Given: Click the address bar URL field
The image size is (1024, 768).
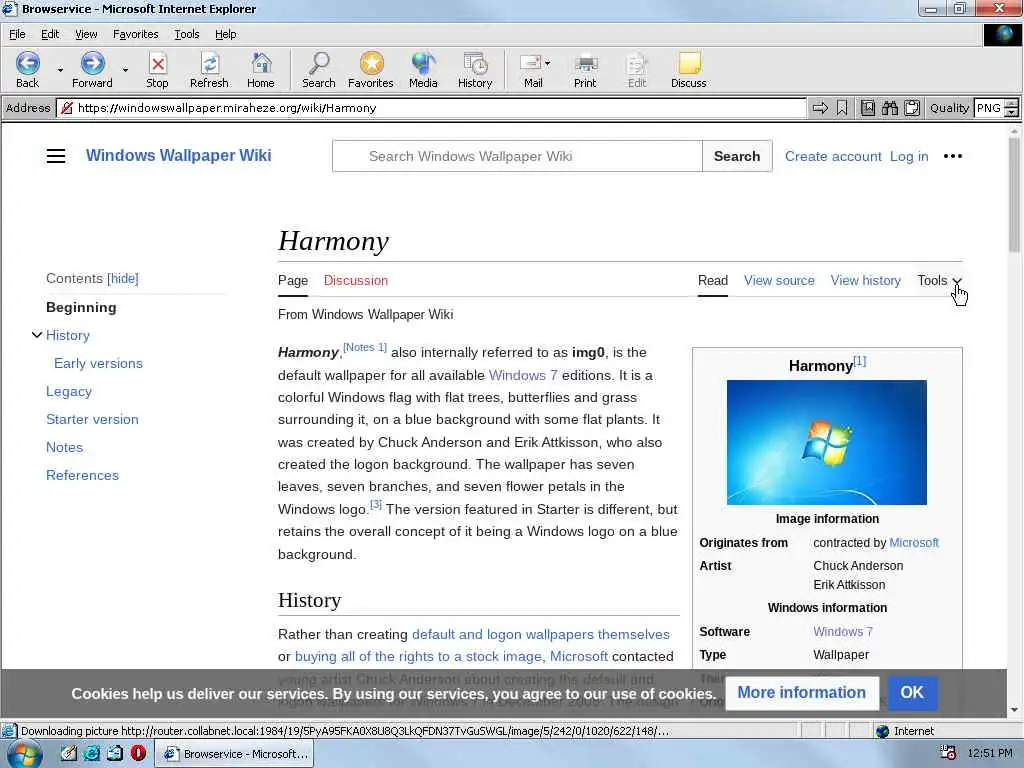Looking at the screenshot, I should (x=431, y=108).
